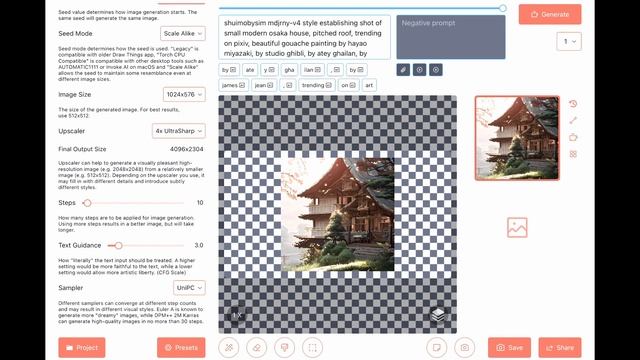Select the eraser tool

point(257,348)
